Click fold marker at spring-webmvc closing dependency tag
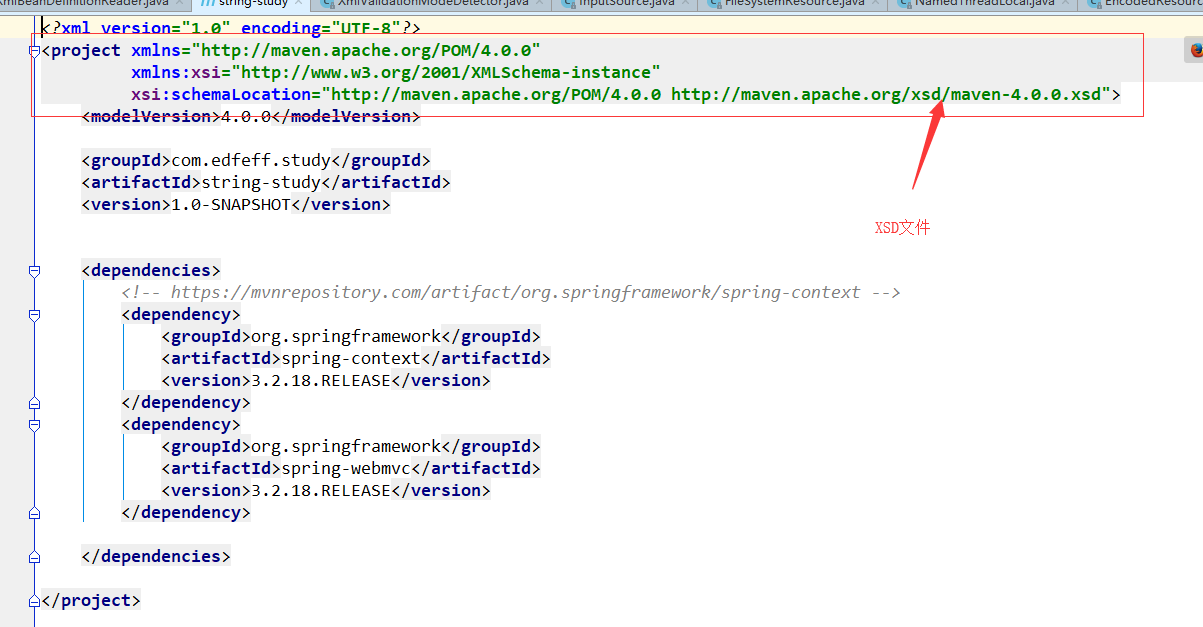 point(34,512)
